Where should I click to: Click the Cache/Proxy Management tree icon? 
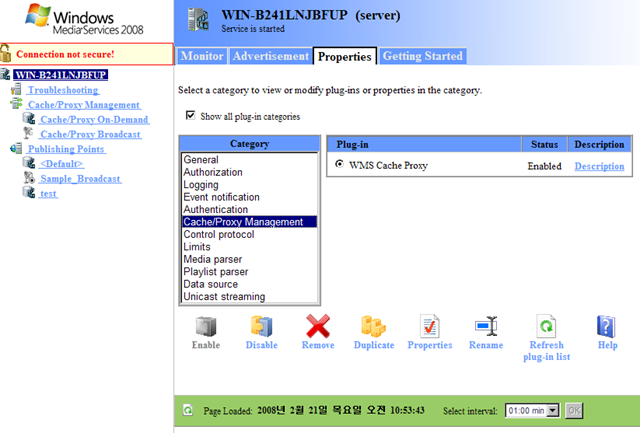click(16, 104)
